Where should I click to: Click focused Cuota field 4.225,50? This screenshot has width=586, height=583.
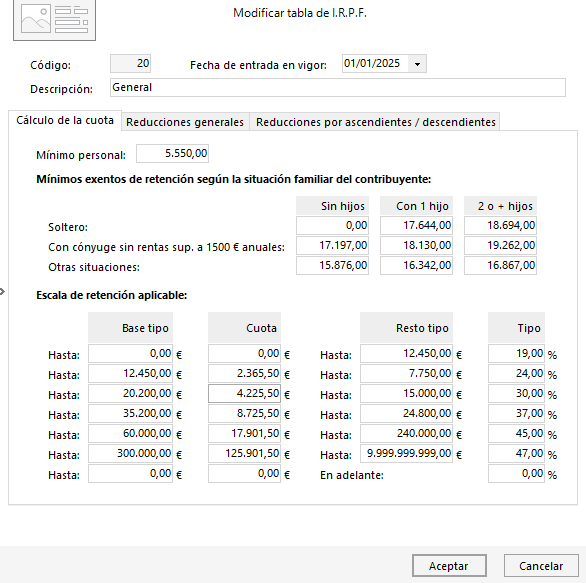244,394
